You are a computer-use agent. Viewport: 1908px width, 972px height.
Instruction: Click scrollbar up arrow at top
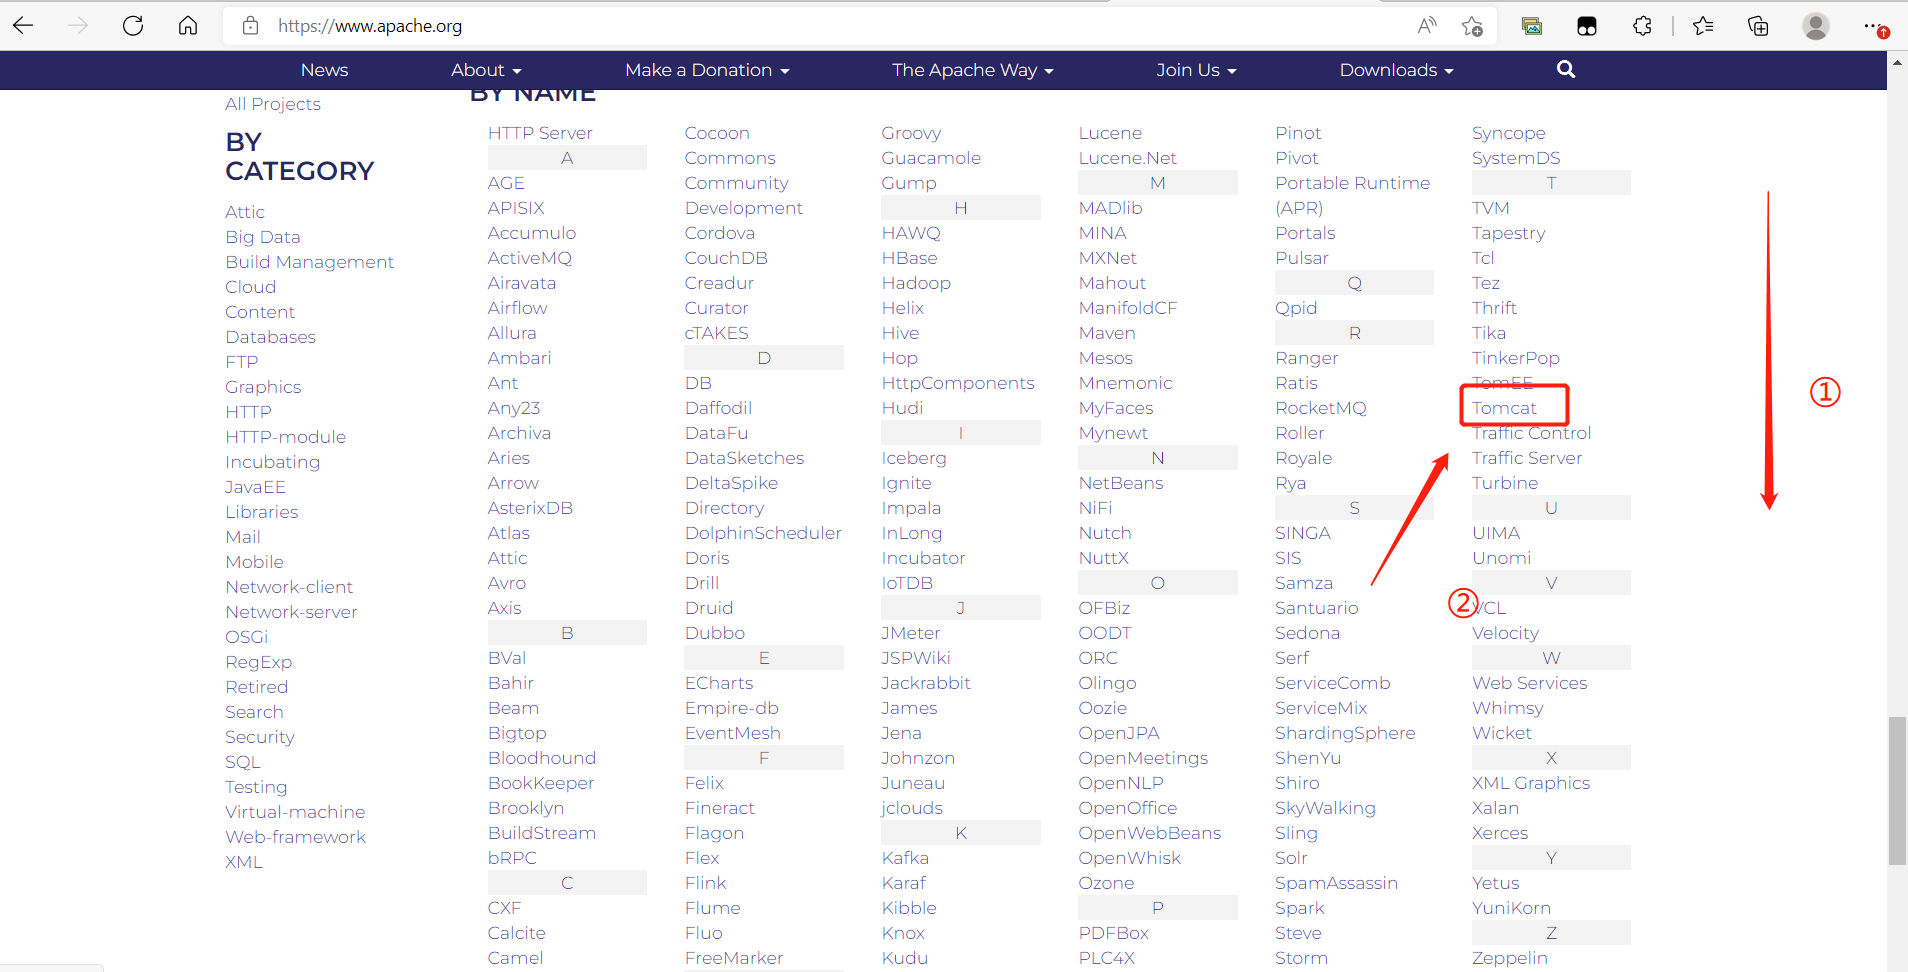pos(1897,62)
